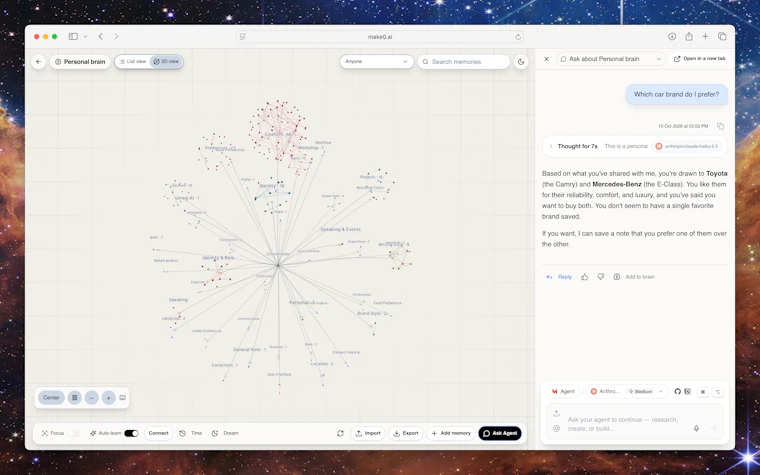Toggle dark mode moon icon
This screenshot has width=760, height=475.
coord(521,62)
